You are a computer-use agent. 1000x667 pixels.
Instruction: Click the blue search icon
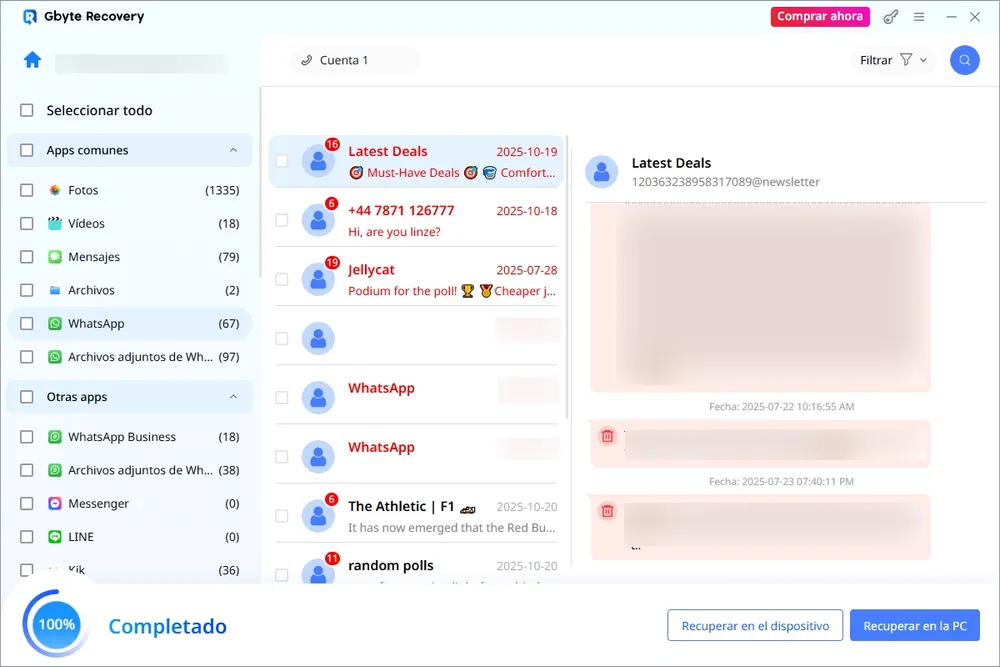tap(963, 60)
